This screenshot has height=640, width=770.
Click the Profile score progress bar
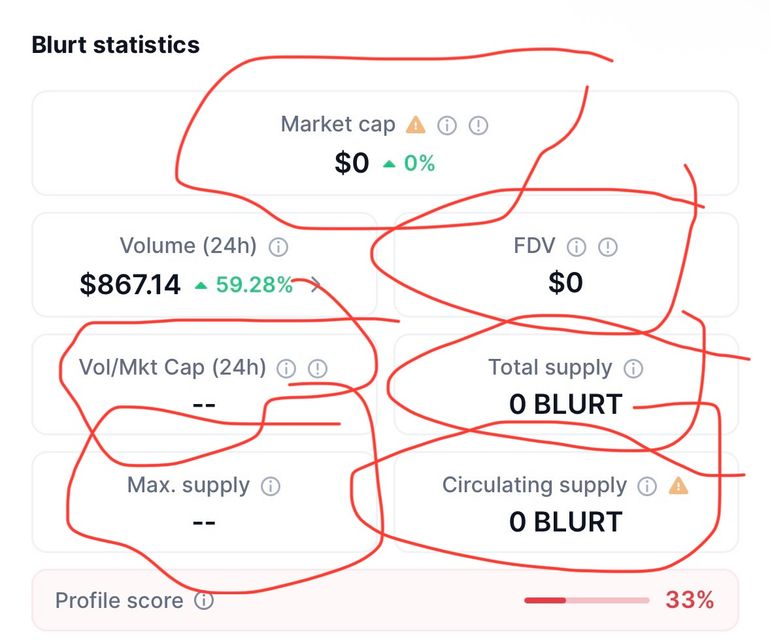tap(586, 601)
